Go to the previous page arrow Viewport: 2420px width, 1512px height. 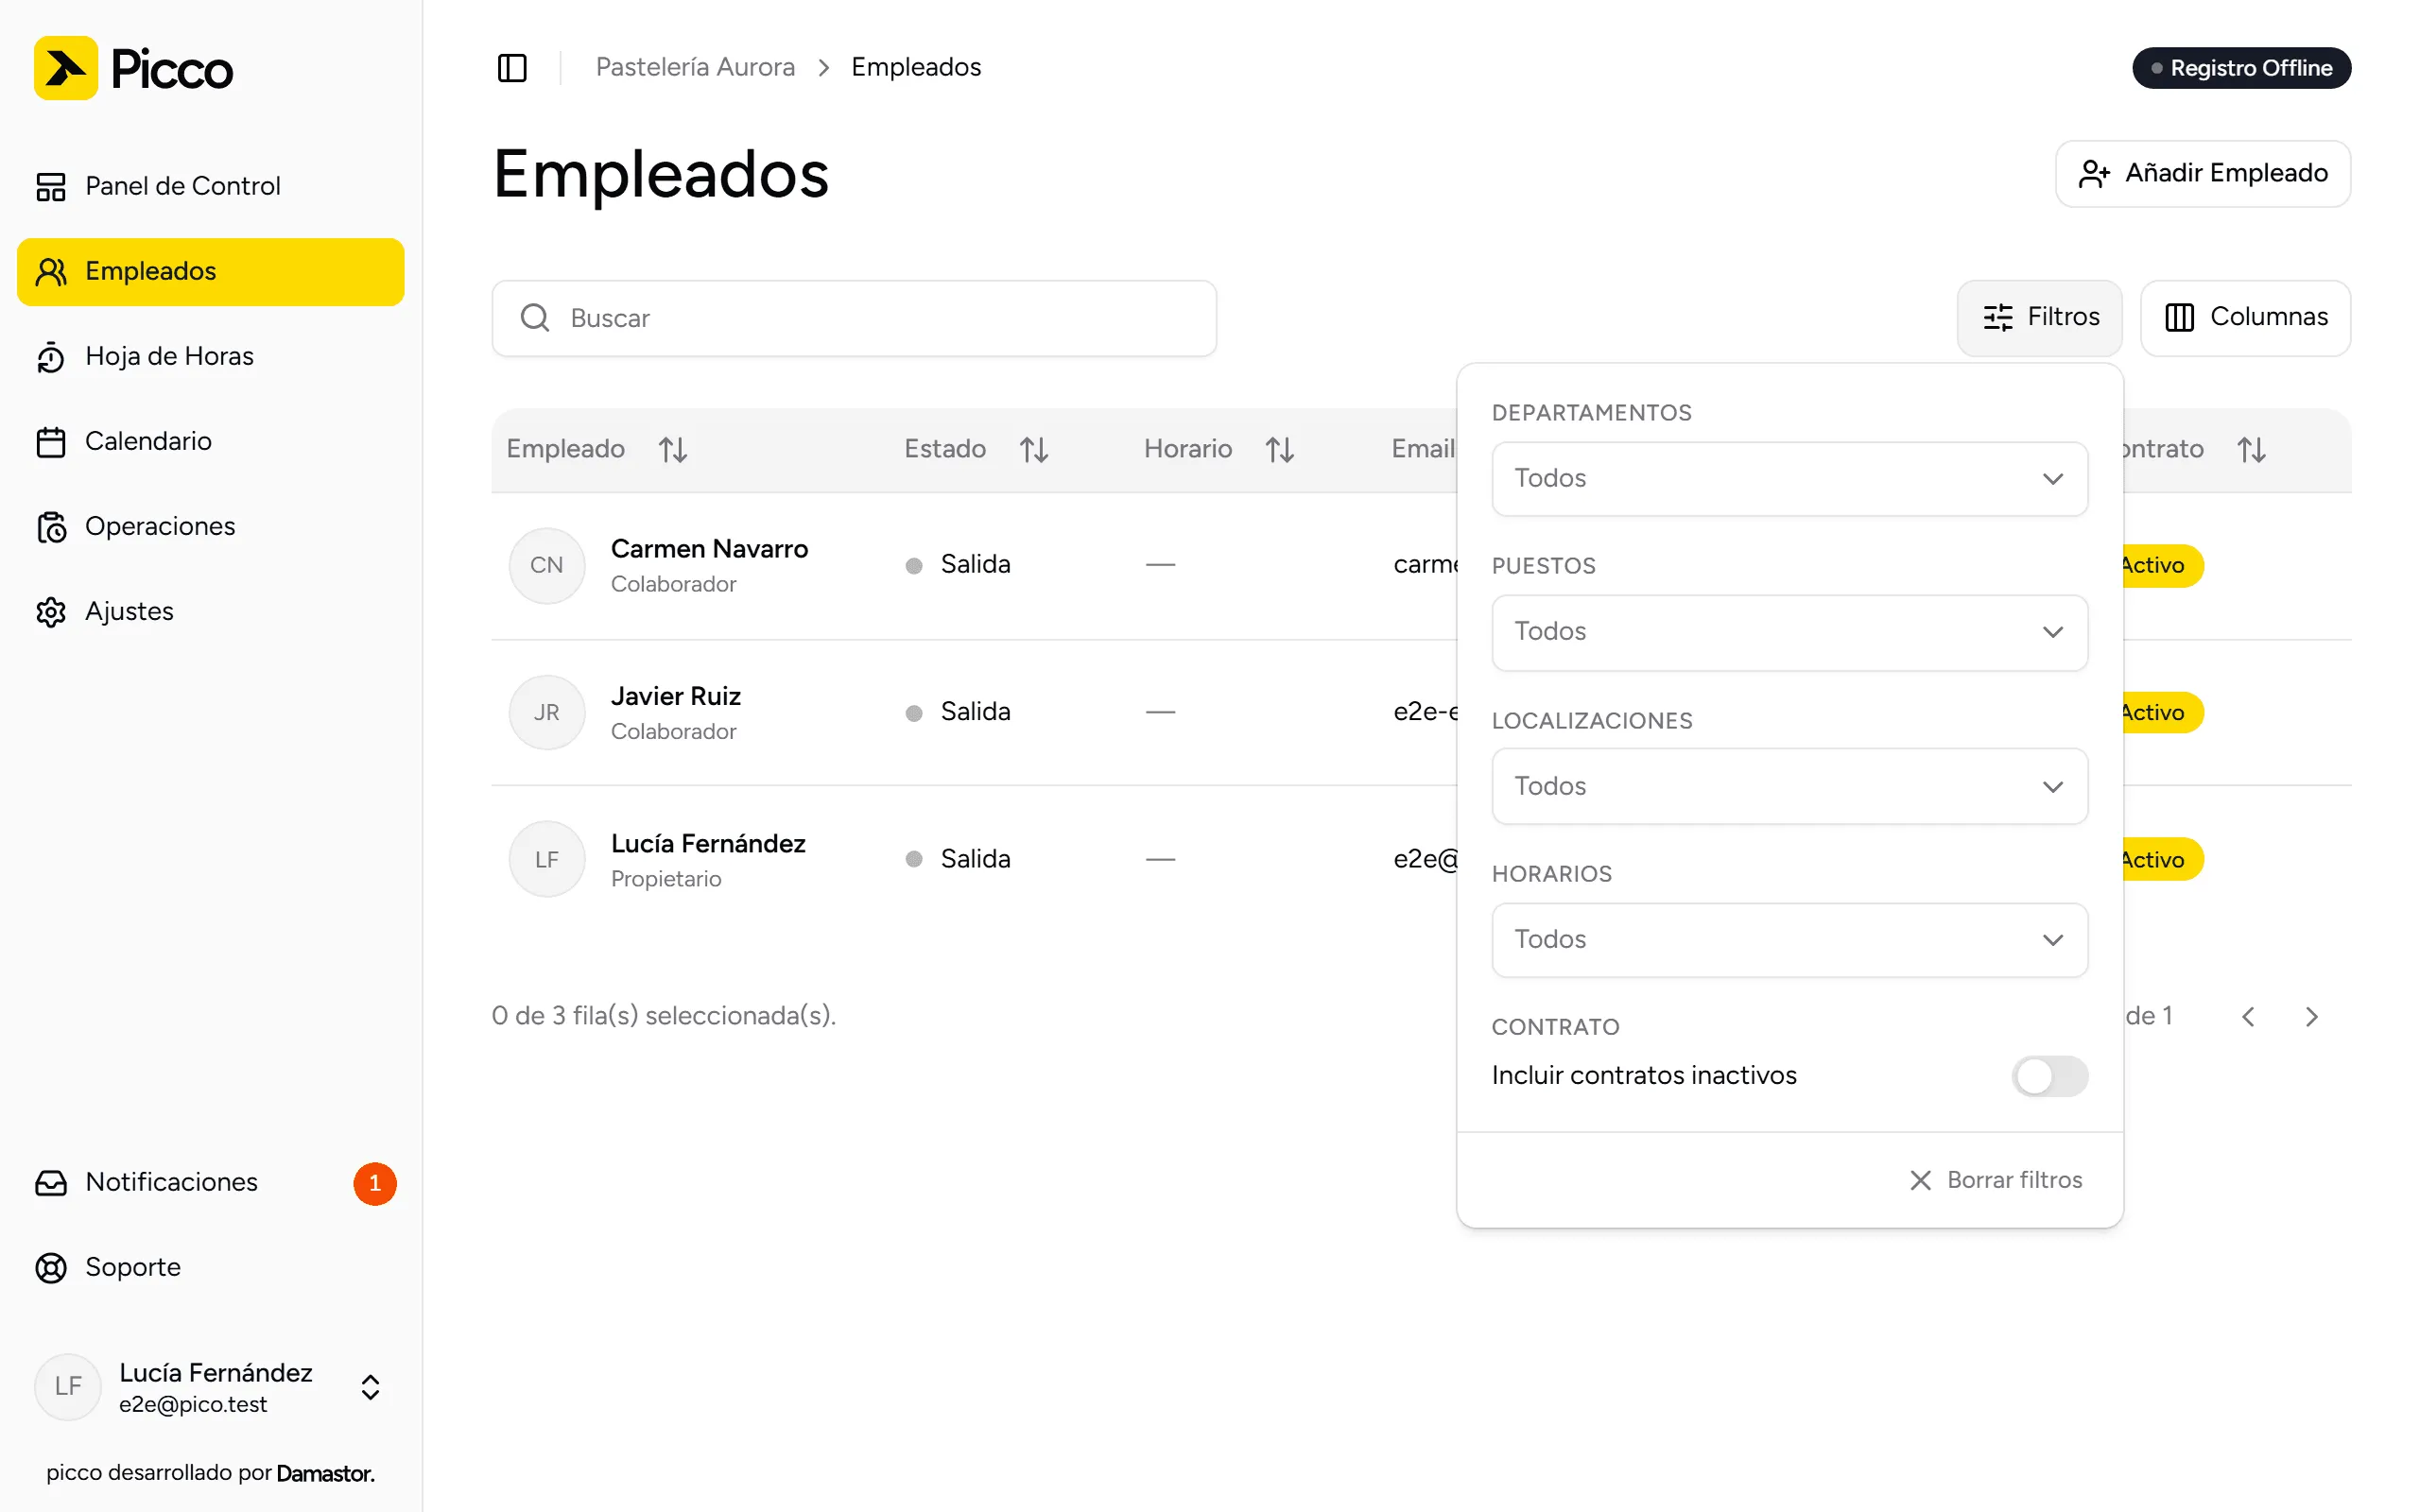click(x=2248, y=1017)
